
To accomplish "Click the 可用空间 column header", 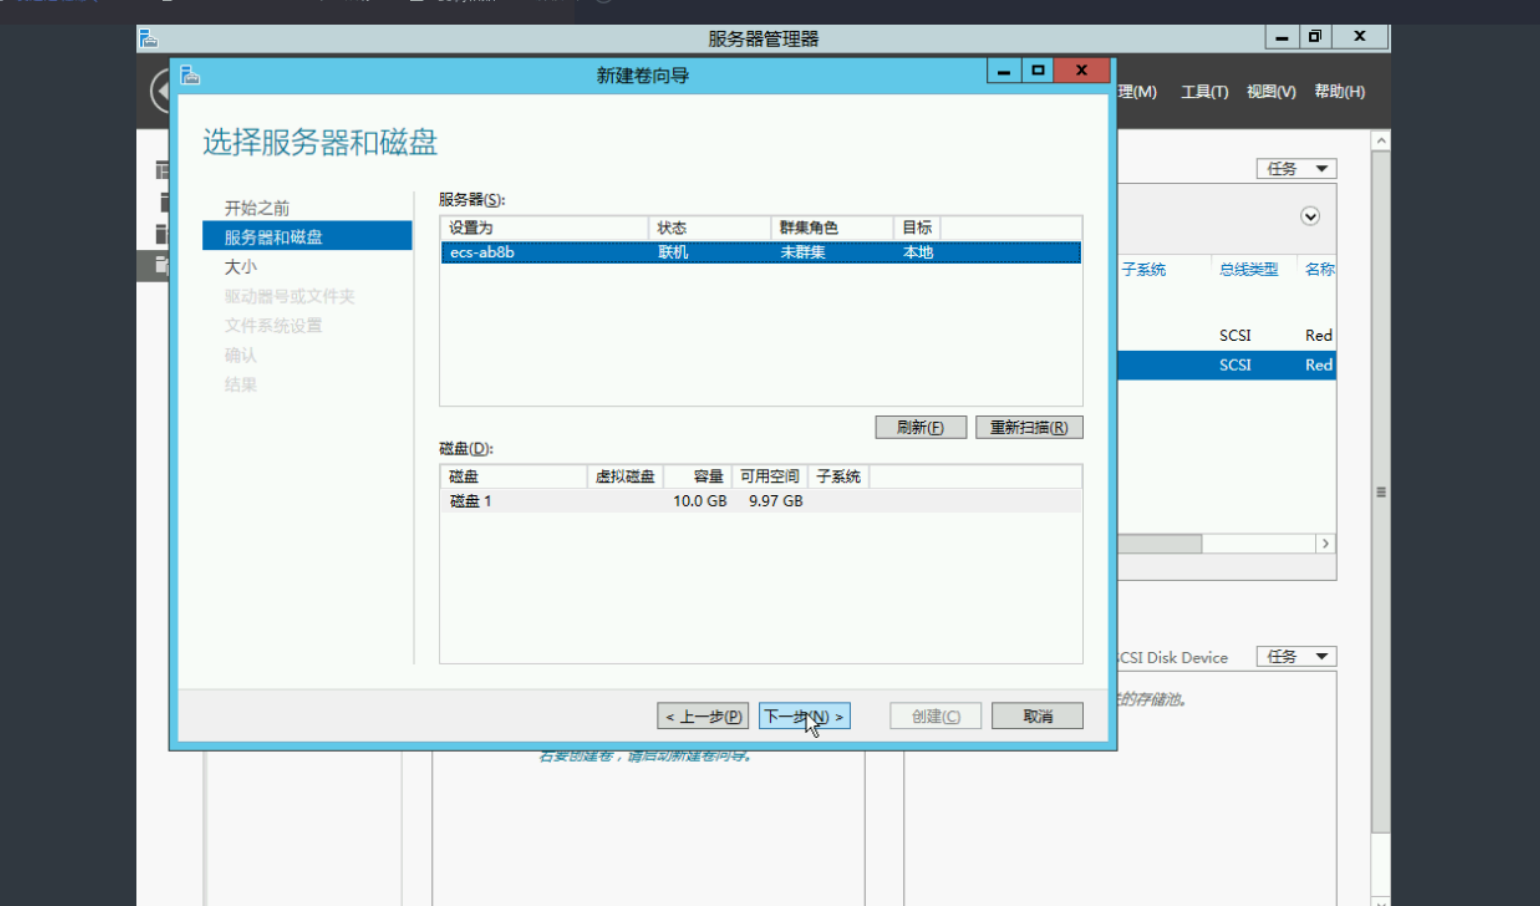I will point(769,476).
